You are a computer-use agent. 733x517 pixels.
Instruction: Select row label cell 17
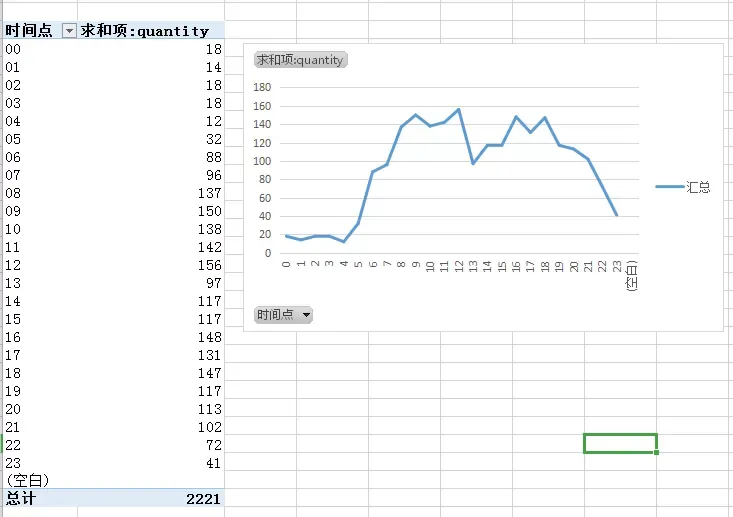click(41, 355)
